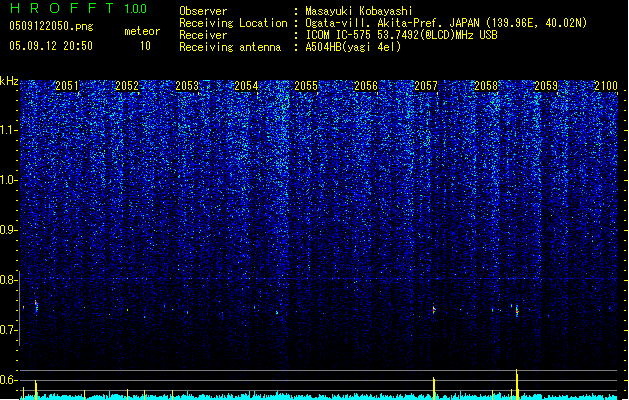Click the 2052 time marker

click(x=127, y=86)
